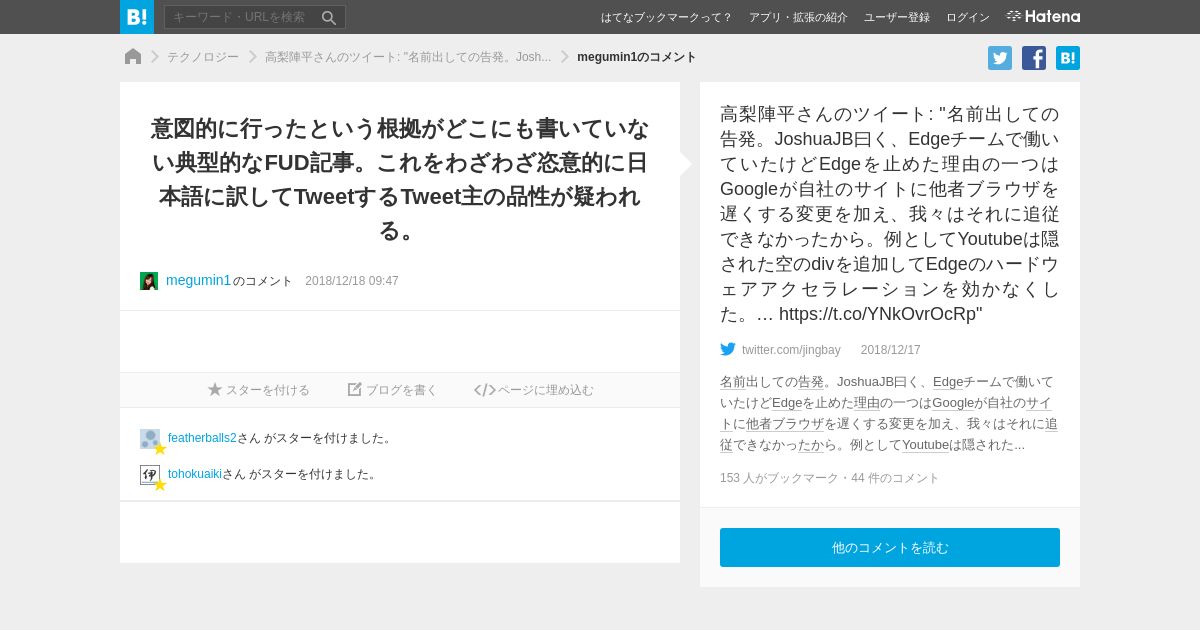Open tohokuaiki user link
This screenshot has width=1200, height=630.
(x=195, y=474)
